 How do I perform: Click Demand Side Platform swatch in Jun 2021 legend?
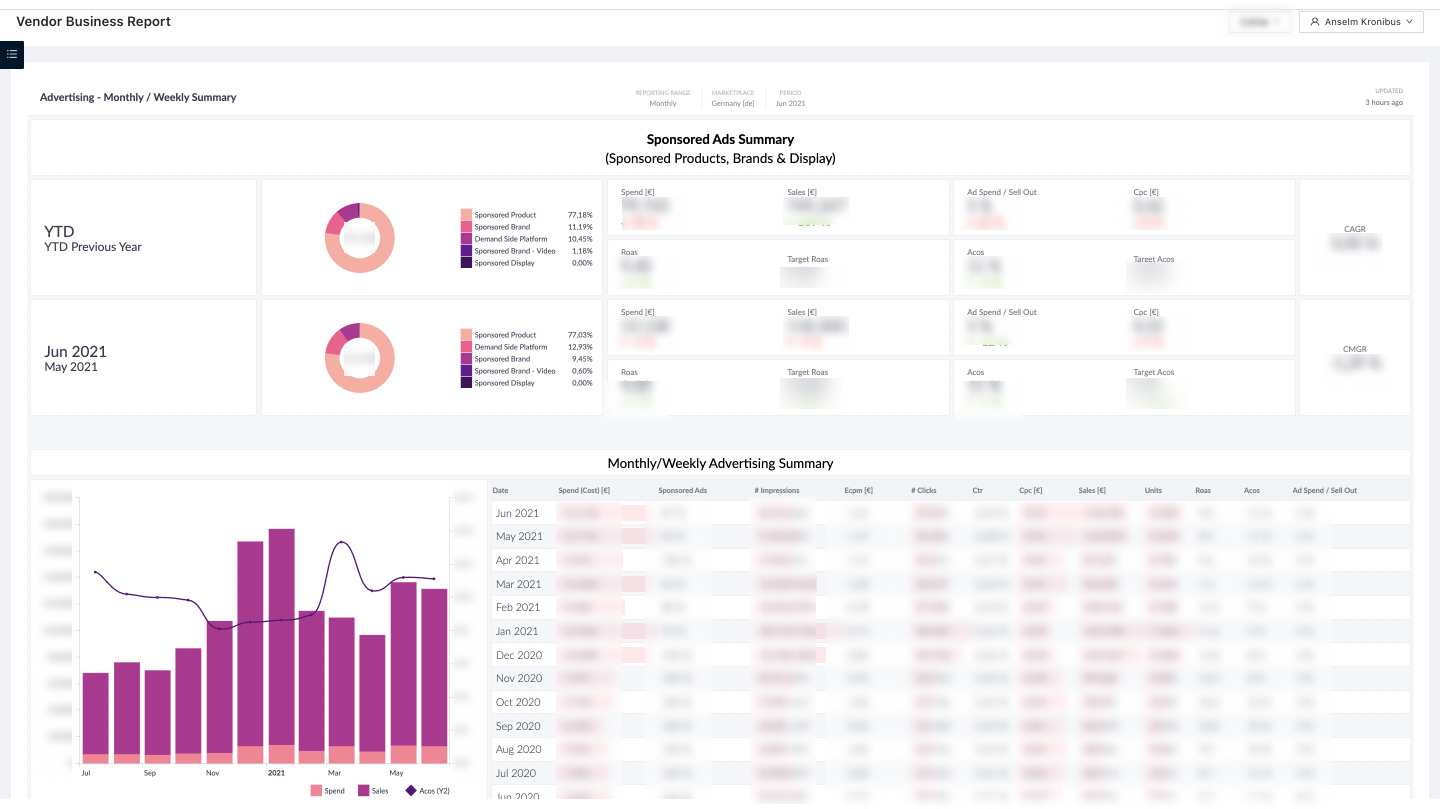(x=466, y=347)
